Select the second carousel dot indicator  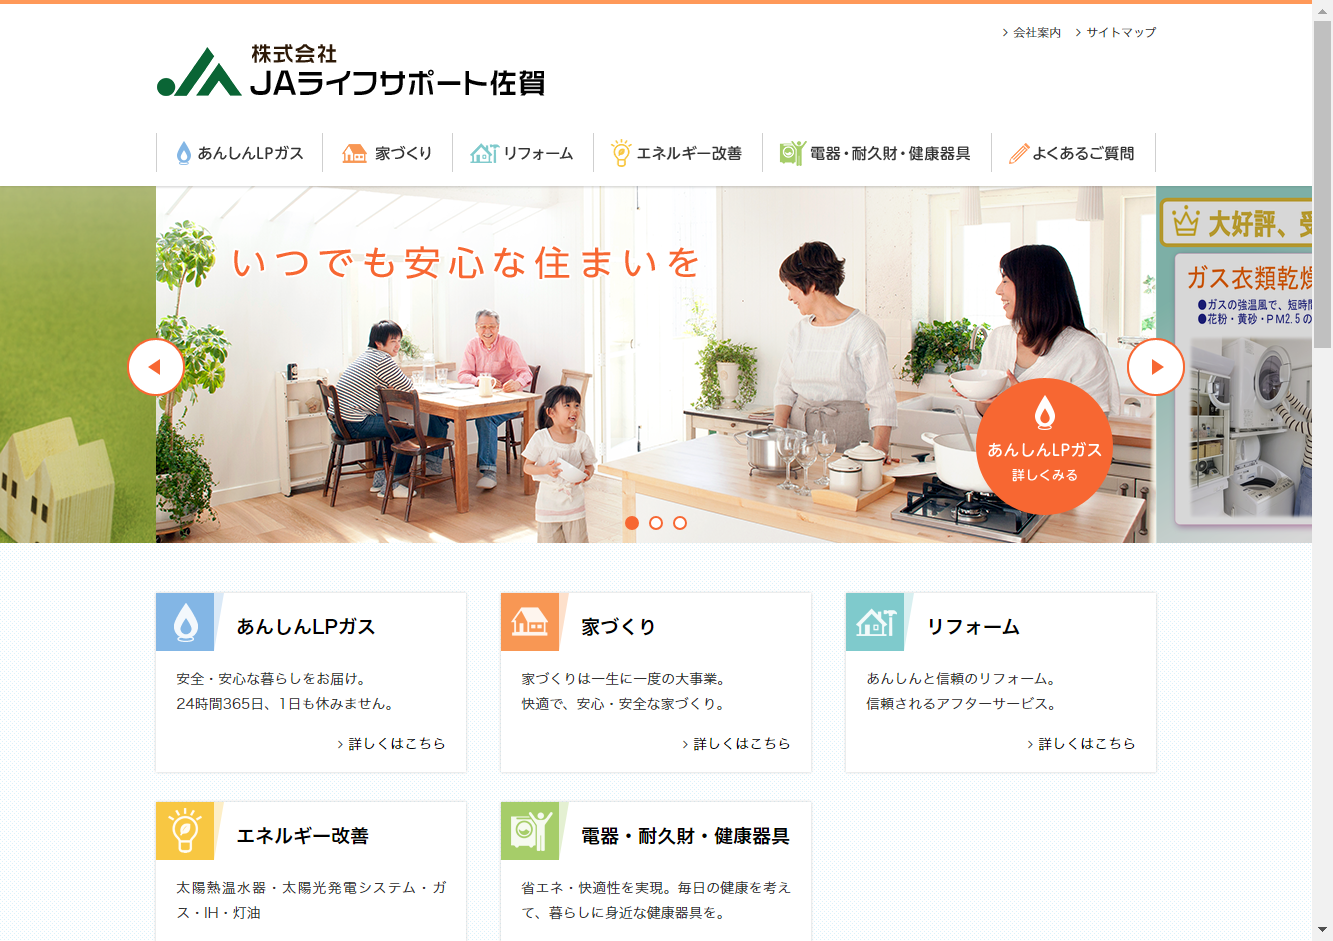[x=656, y=523]
